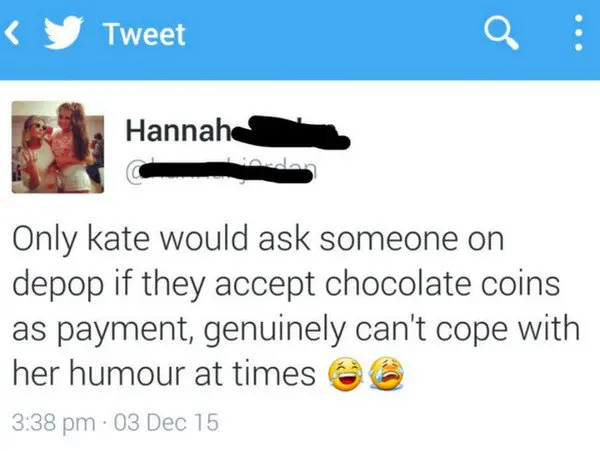This screenshot has height=451, width=600.
Task: Click the word "depop" in the tweet
Action: (58, 285)
